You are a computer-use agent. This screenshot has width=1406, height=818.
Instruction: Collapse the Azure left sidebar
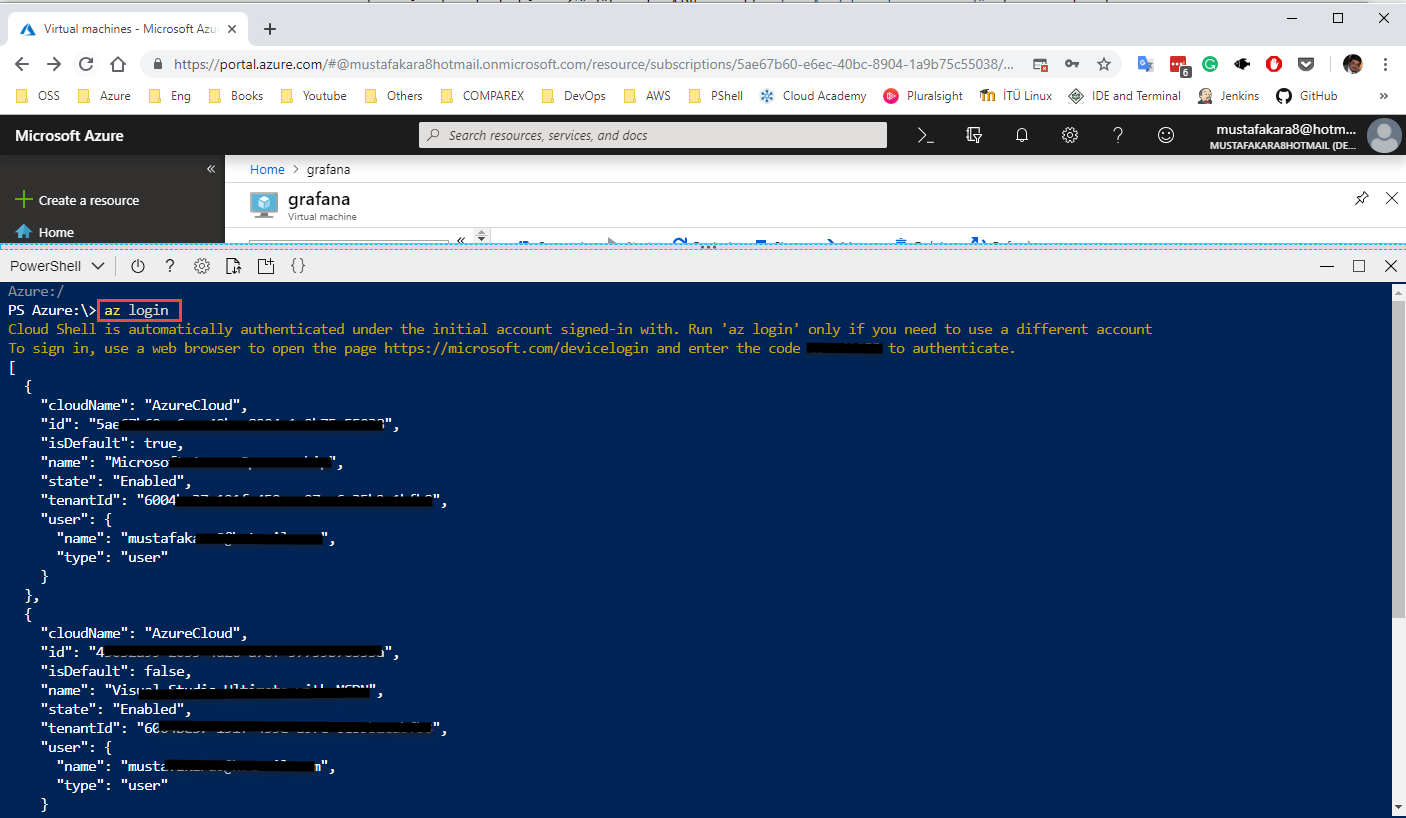point(211,169)
